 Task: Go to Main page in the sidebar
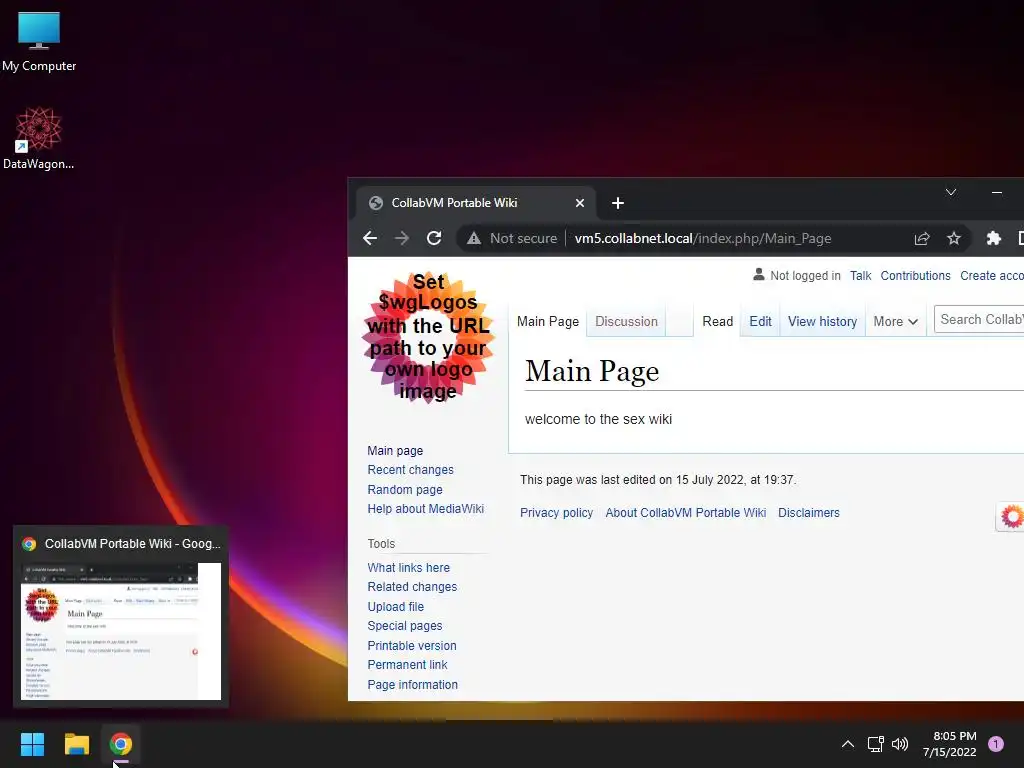[x=394, y=451]
